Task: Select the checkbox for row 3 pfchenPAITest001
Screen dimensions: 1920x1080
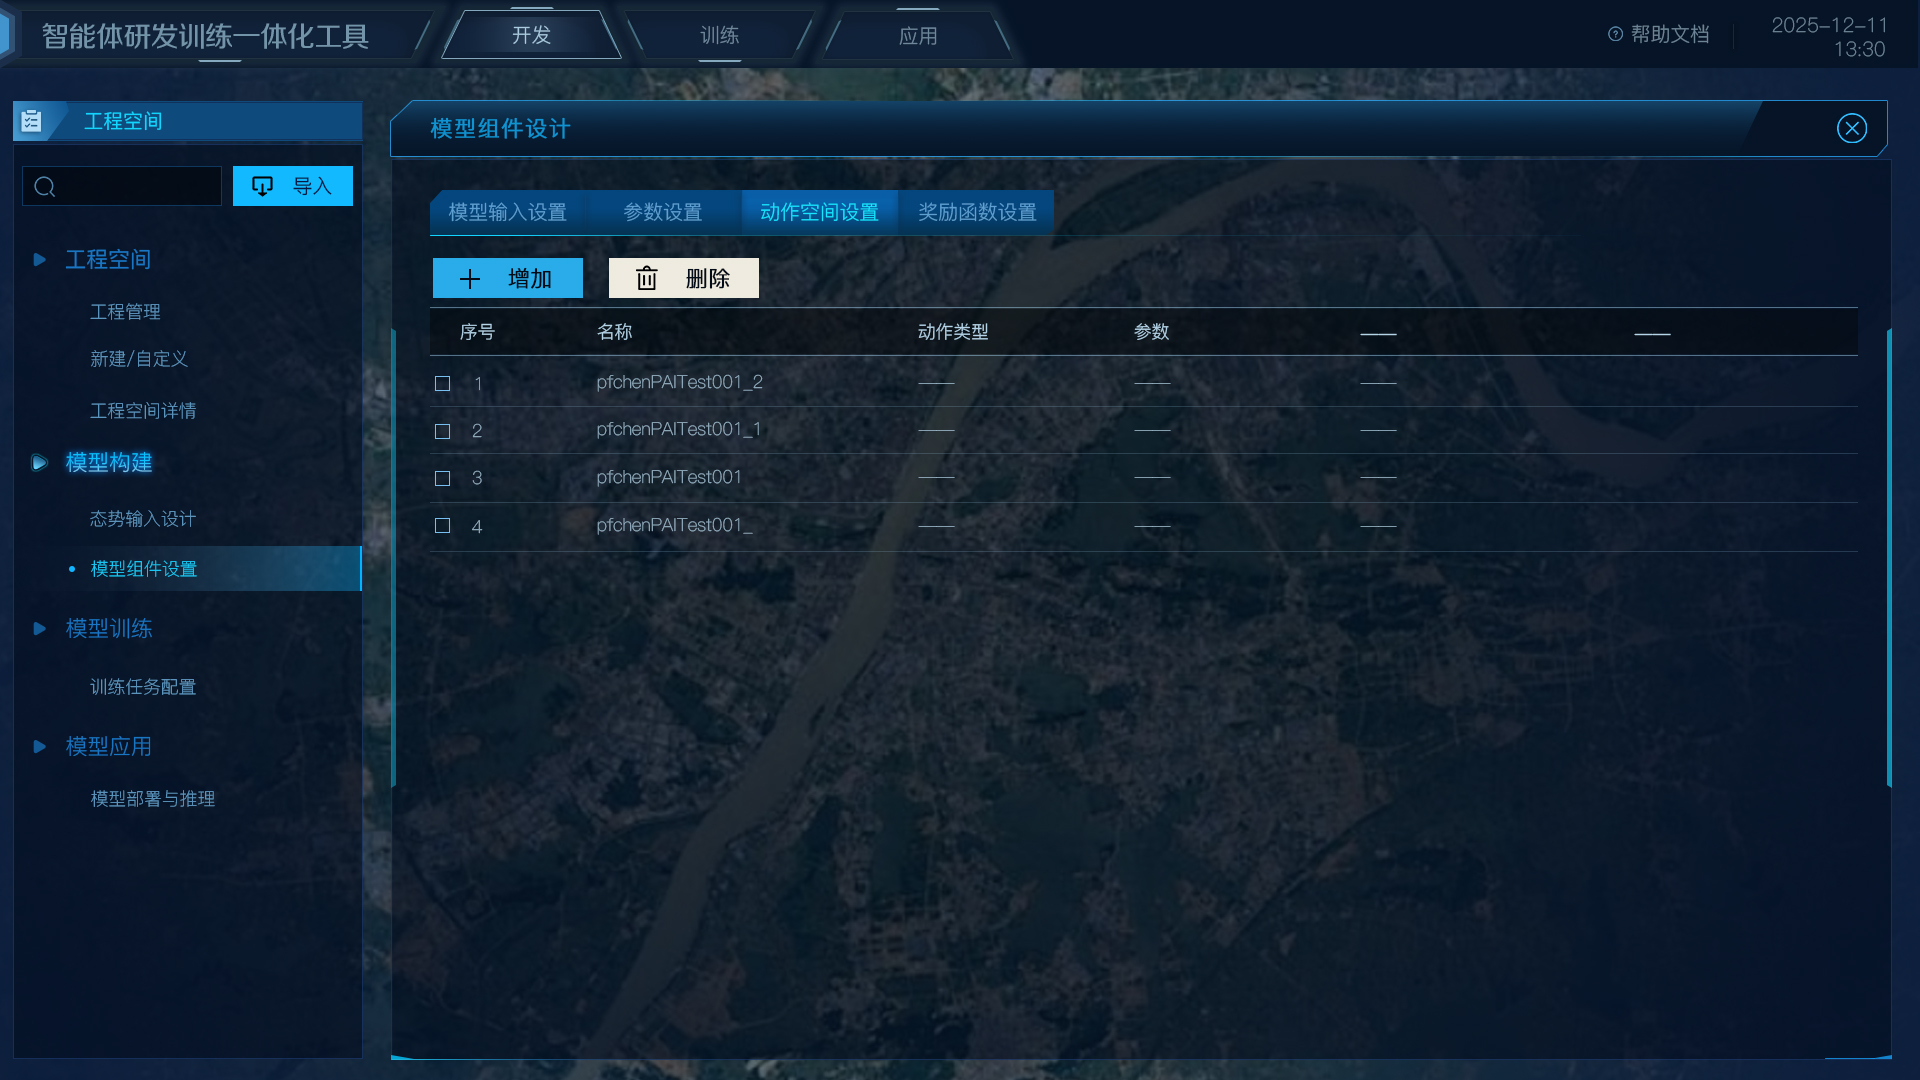Action: [x=443, y=479]
